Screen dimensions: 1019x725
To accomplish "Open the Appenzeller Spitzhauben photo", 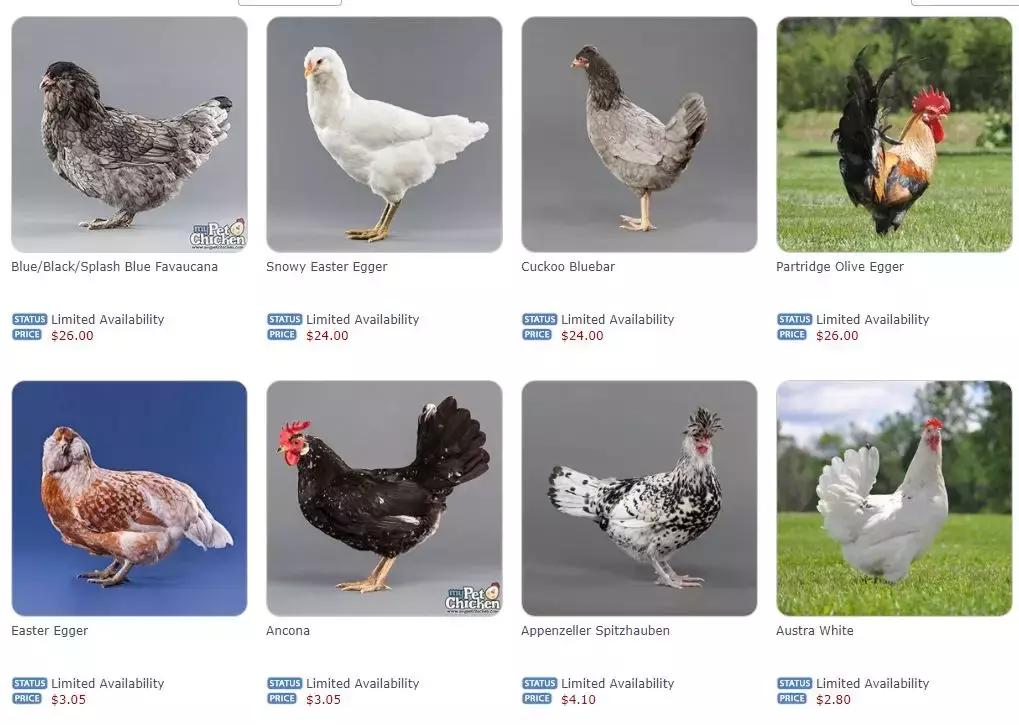I will point(639,498).
